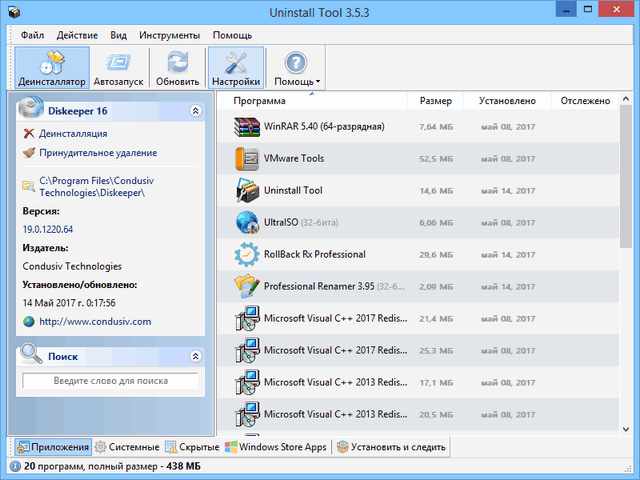Open the www.condusiv.com website link
The height and width of the screenshot is (480, 640).
click(95, 322)
